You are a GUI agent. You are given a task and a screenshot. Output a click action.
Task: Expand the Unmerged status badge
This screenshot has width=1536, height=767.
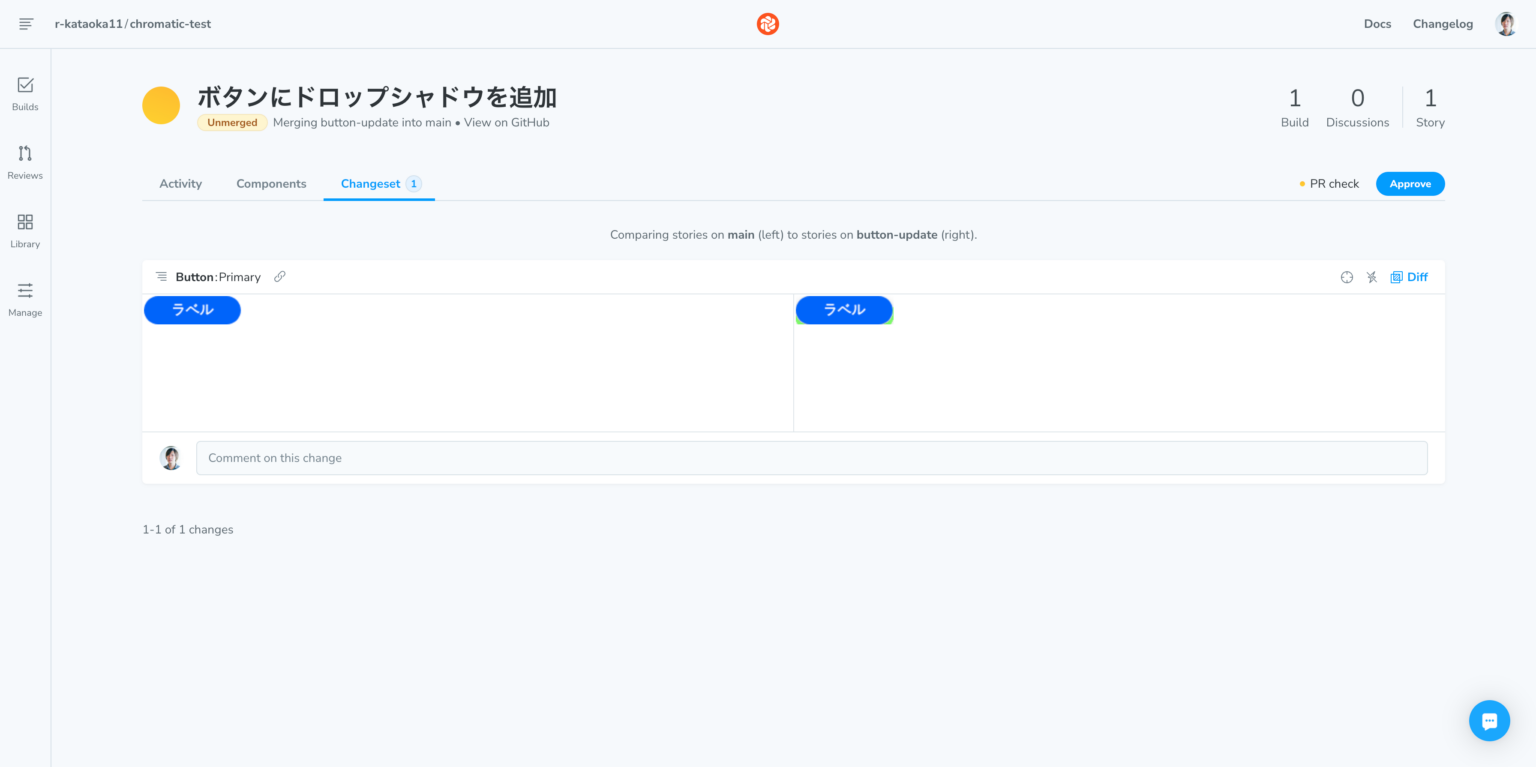pos(231,122)
